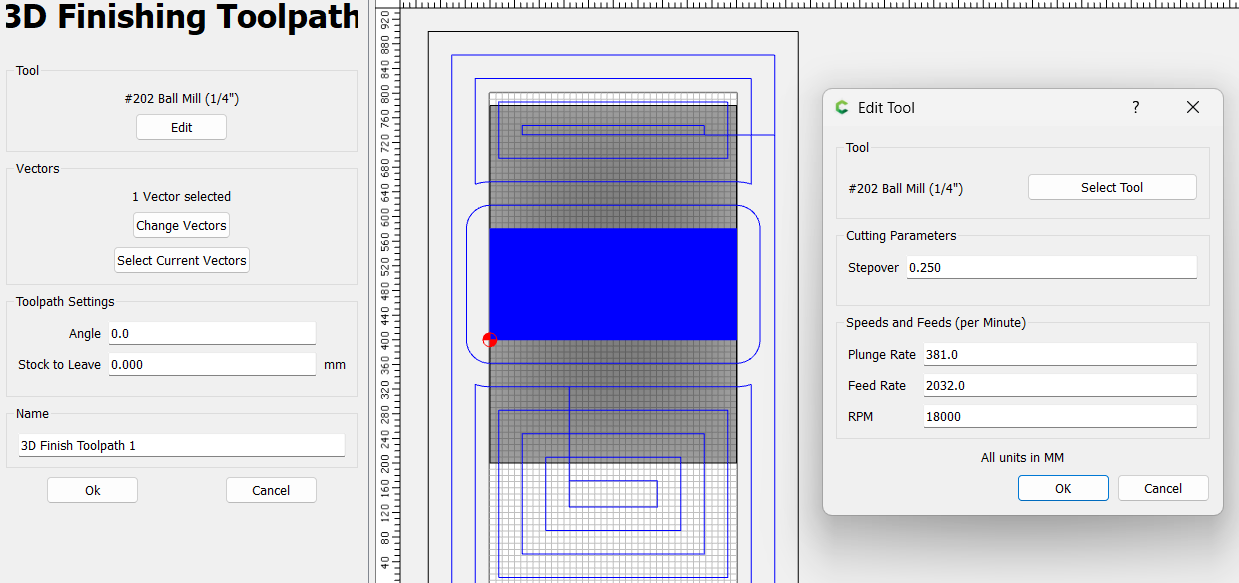This screenshot has width=1239, height=583.
Task: Focus the Feed Rate input field
Action: [x=1059, y=385]
